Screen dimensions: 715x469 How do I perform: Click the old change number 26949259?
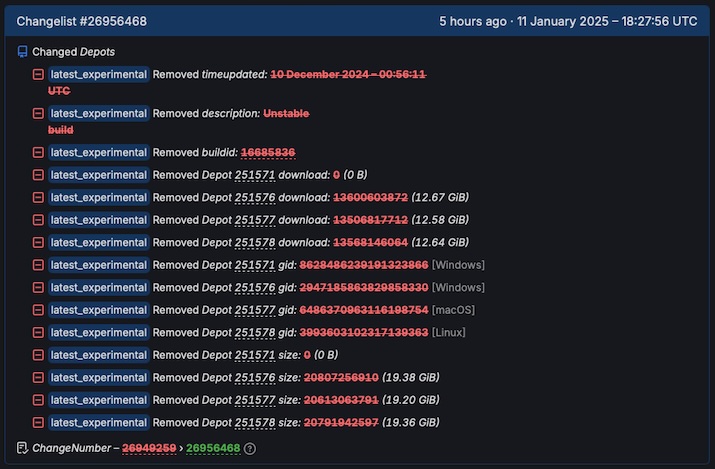[x=149, y=448]
